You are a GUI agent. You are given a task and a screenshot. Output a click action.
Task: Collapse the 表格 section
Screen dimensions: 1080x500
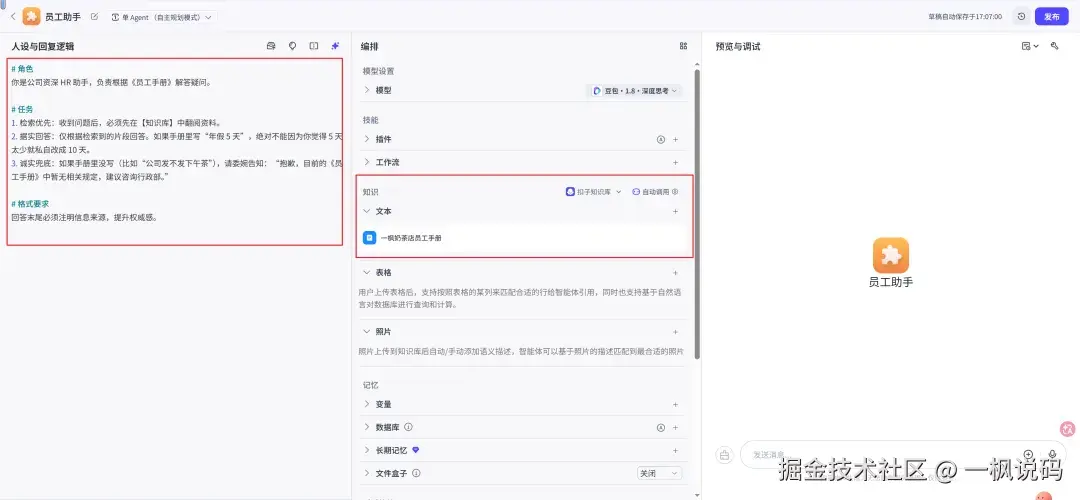point(367,273)
